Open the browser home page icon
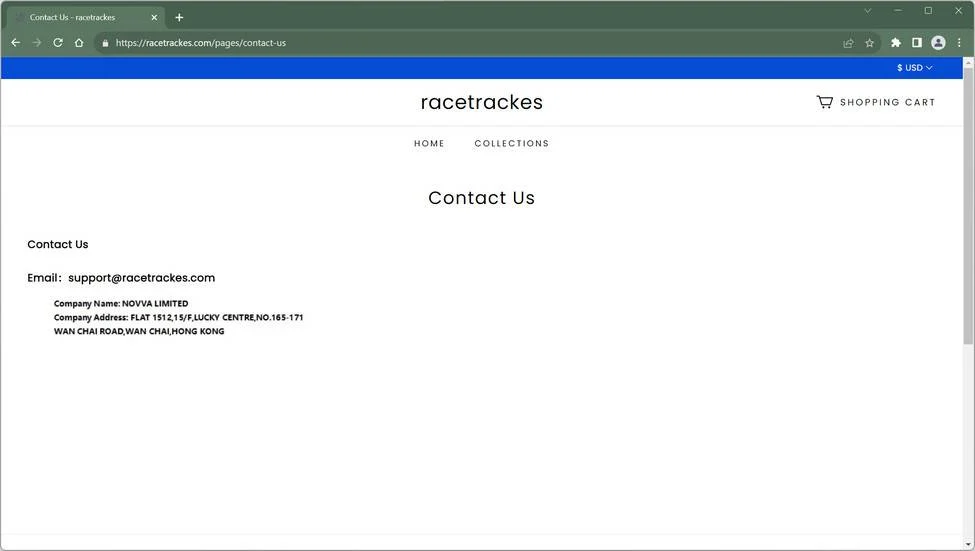Image resolution: width=975 pixels, height=551 pixels. point(79,43)
